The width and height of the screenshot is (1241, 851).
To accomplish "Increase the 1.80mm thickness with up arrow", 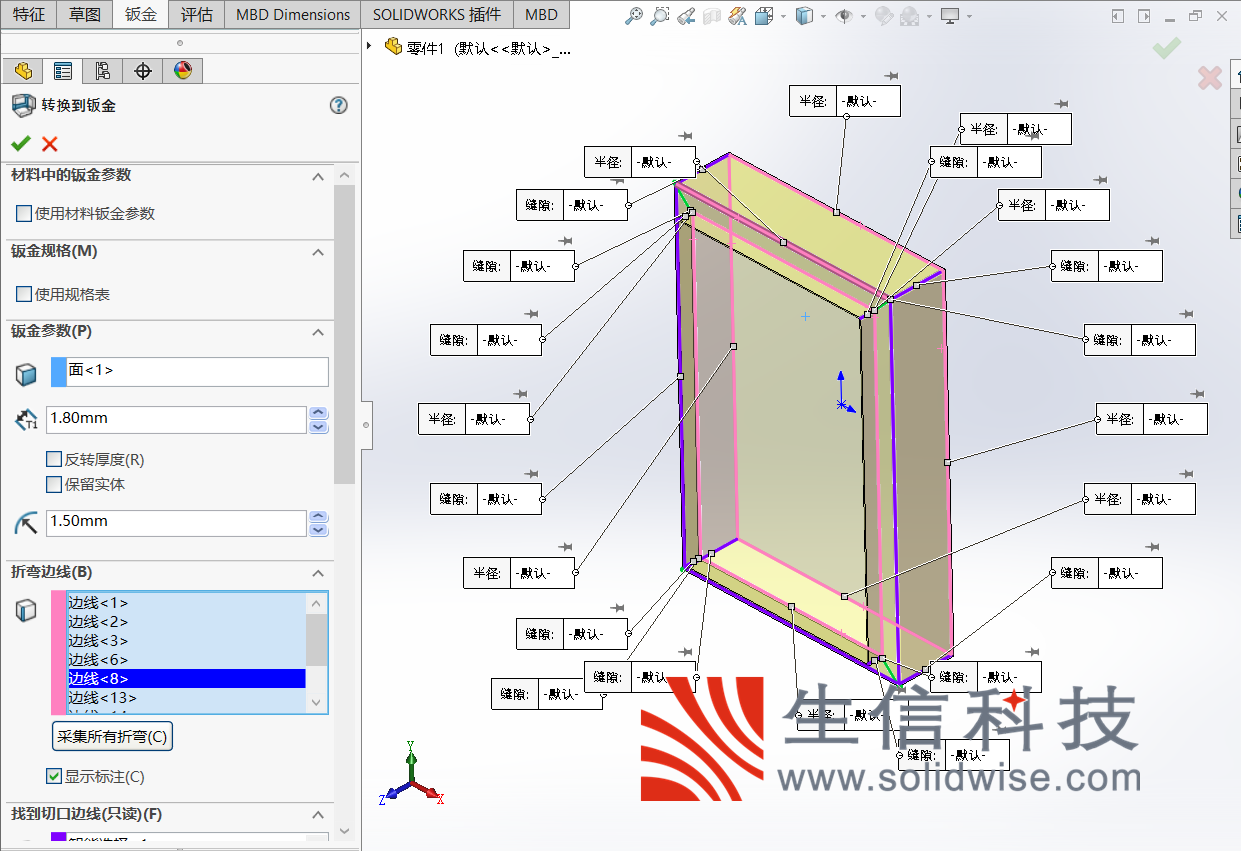I will click(319, 413).
